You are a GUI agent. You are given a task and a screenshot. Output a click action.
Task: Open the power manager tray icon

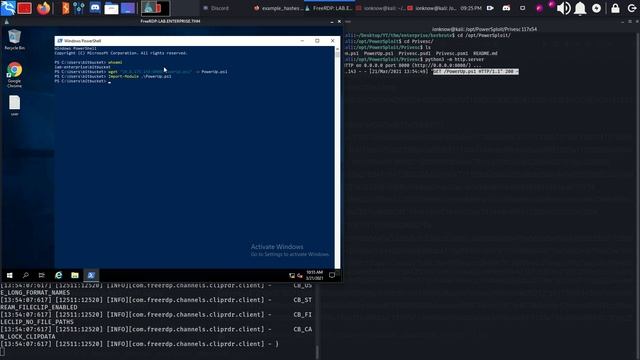tap(596, 8)
